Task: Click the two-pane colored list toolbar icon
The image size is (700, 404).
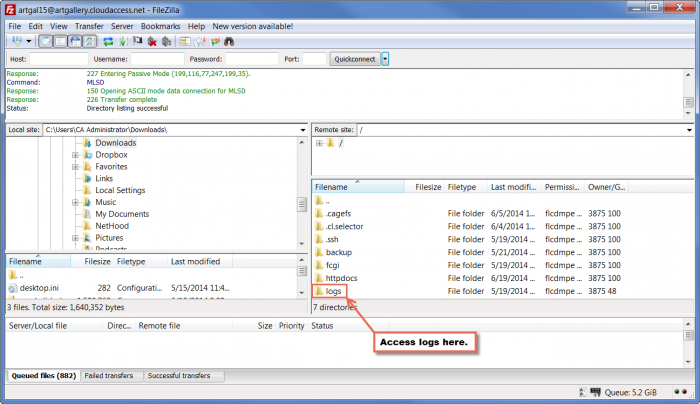Action: [x=185, y=42]
